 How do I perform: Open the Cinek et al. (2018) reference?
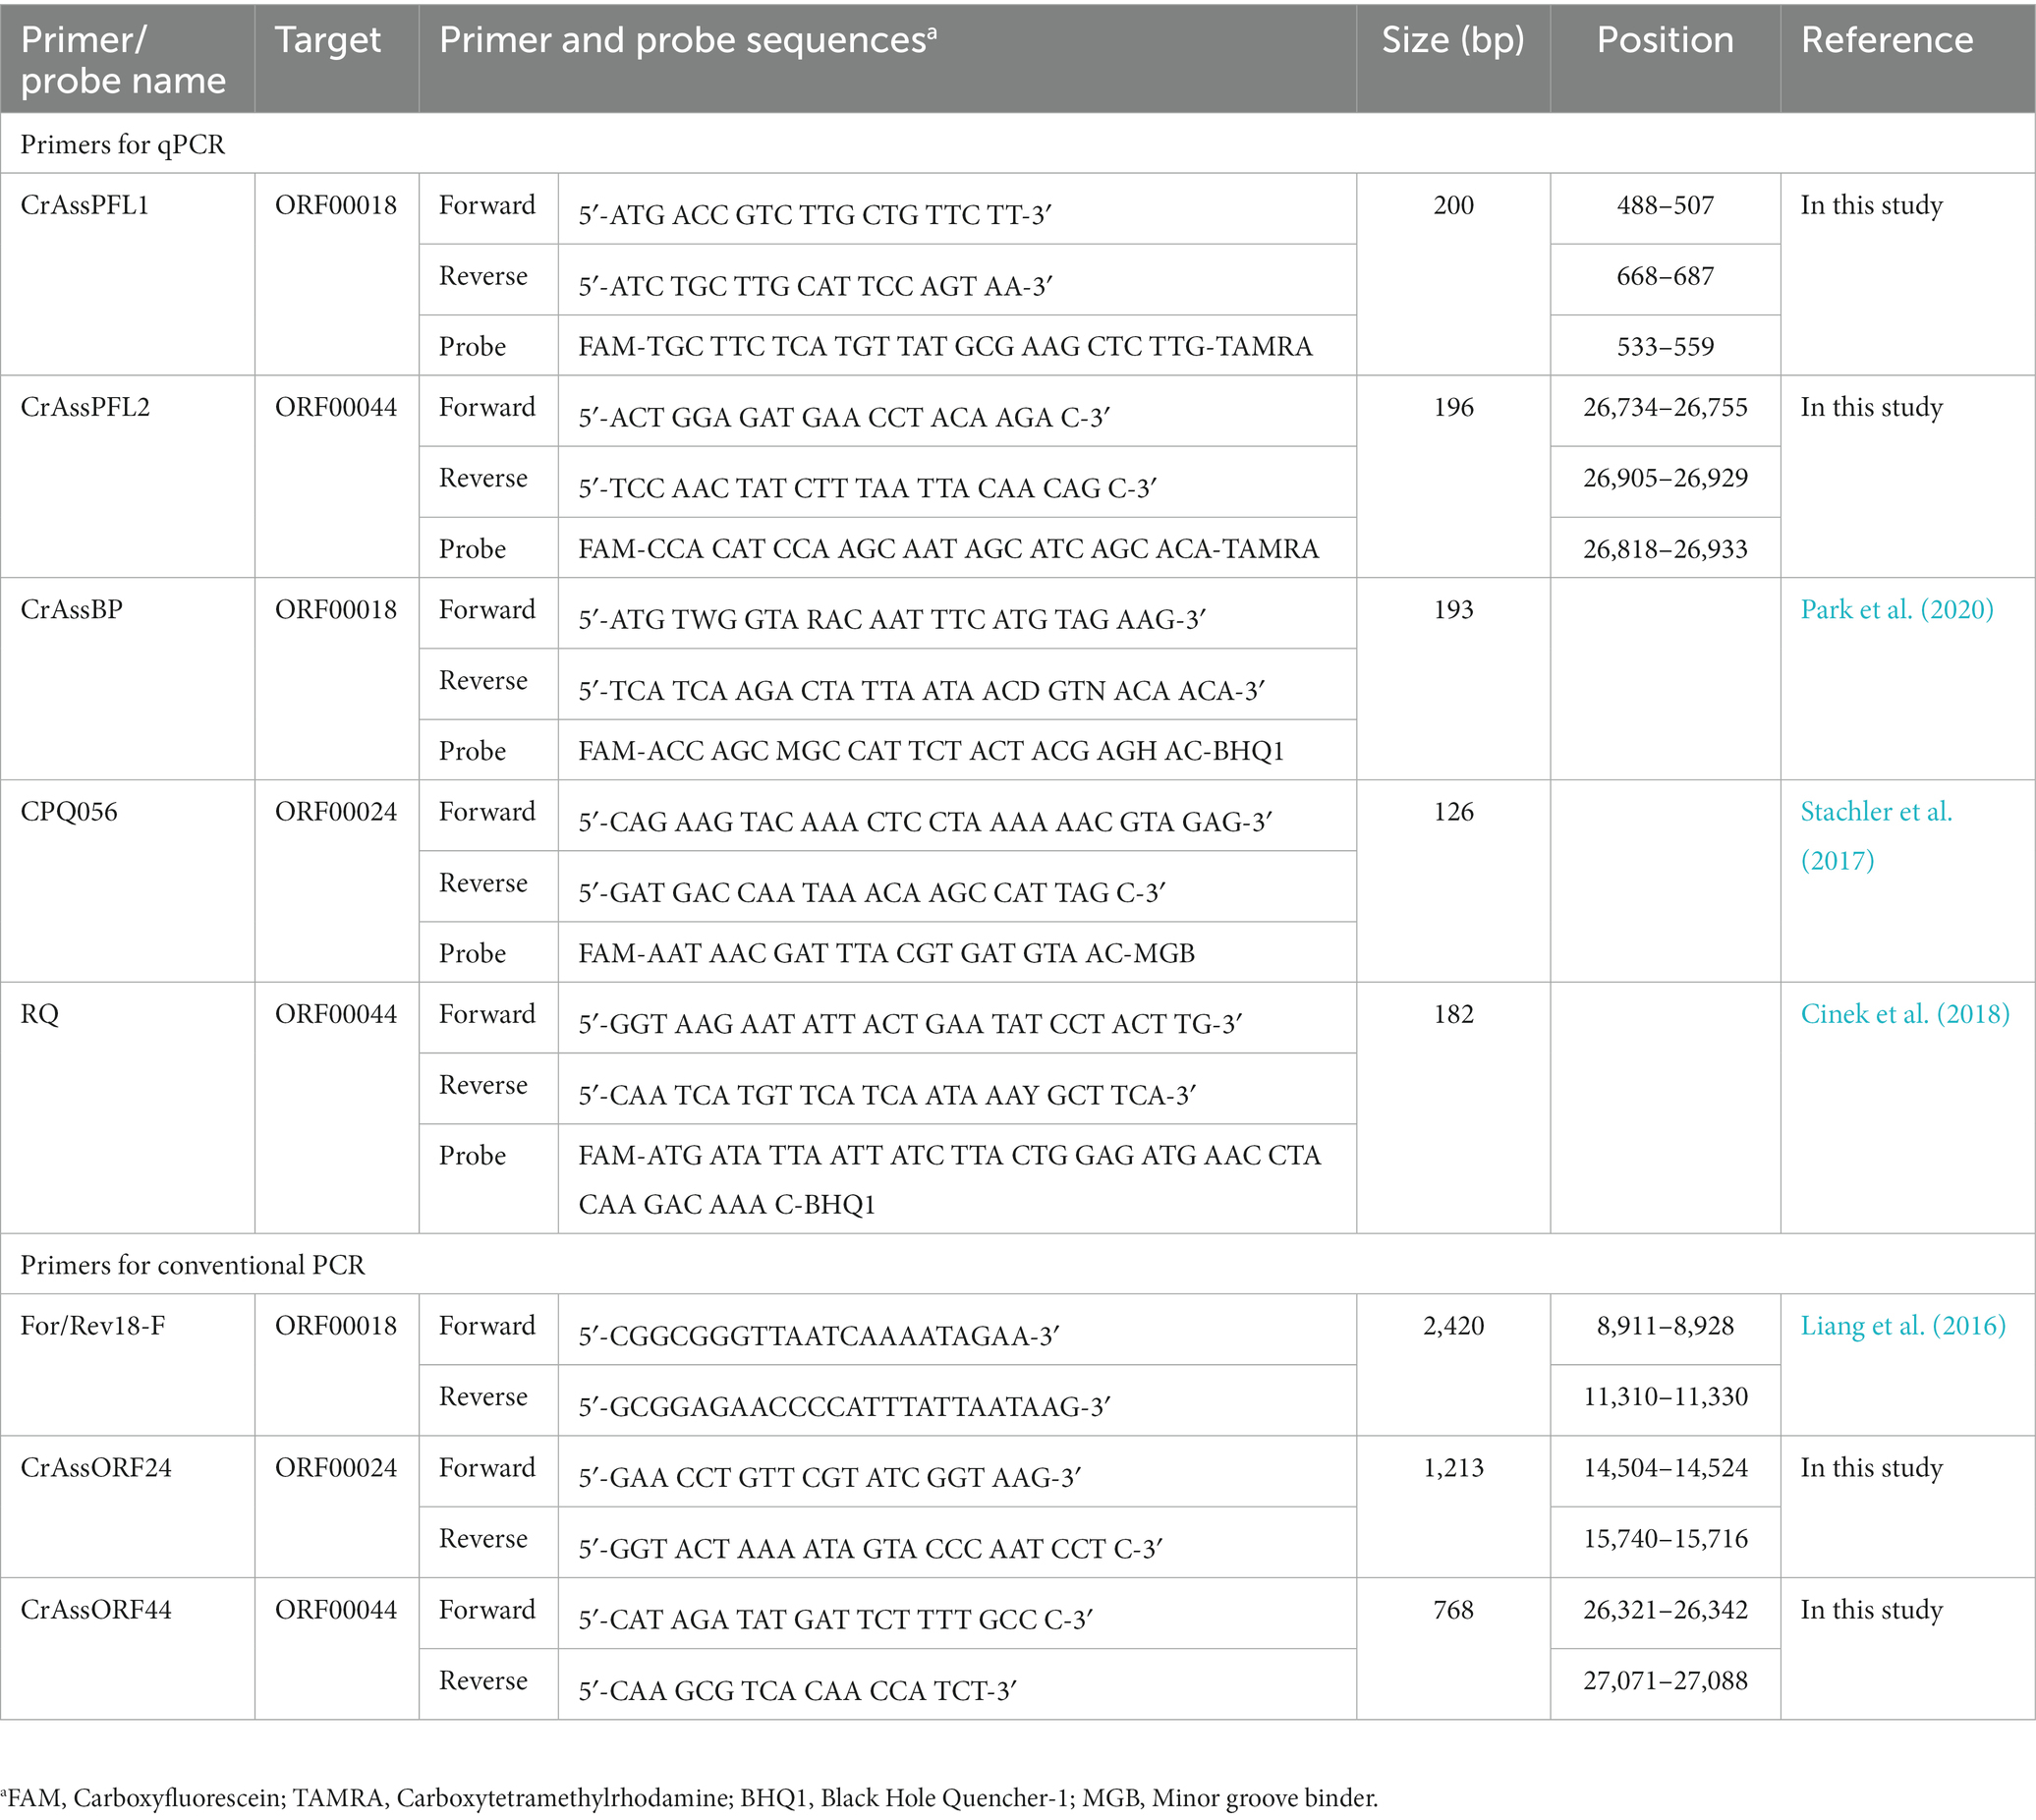point(1904,1014)
